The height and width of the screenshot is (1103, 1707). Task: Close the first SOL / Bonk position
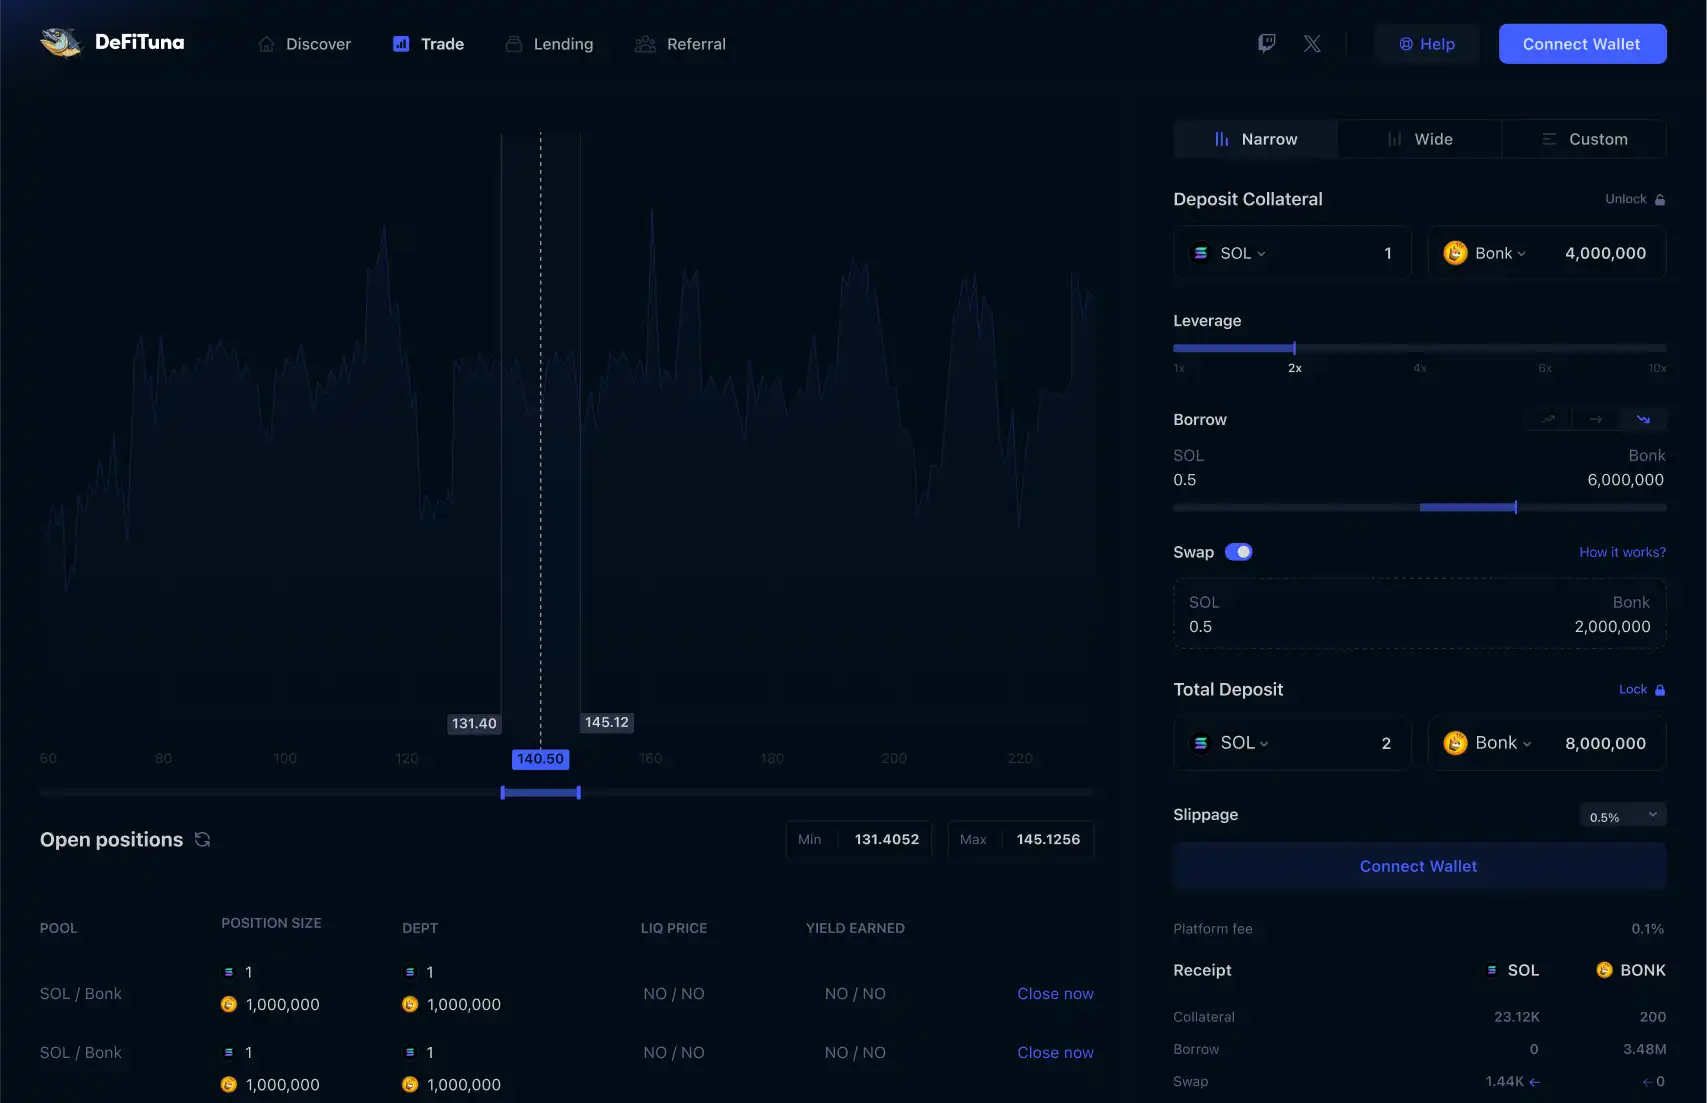coord(1055,993)
